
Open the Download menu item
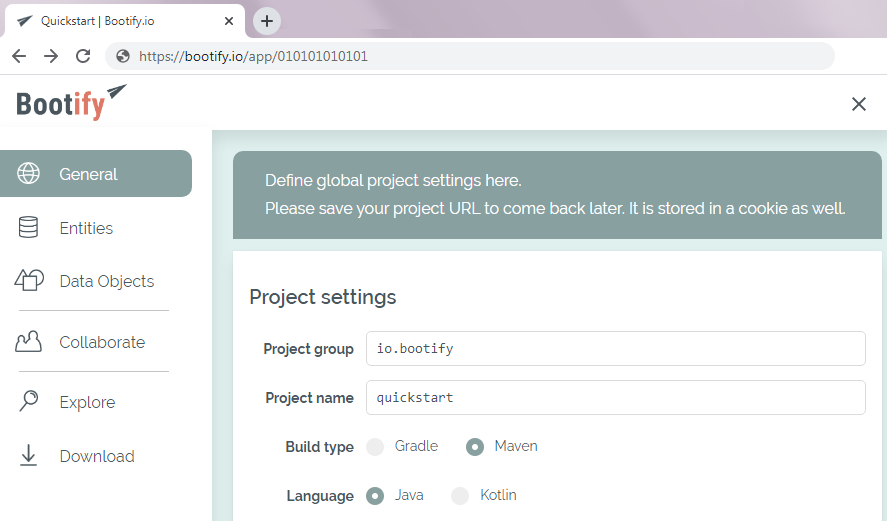(x=97, y=456)
